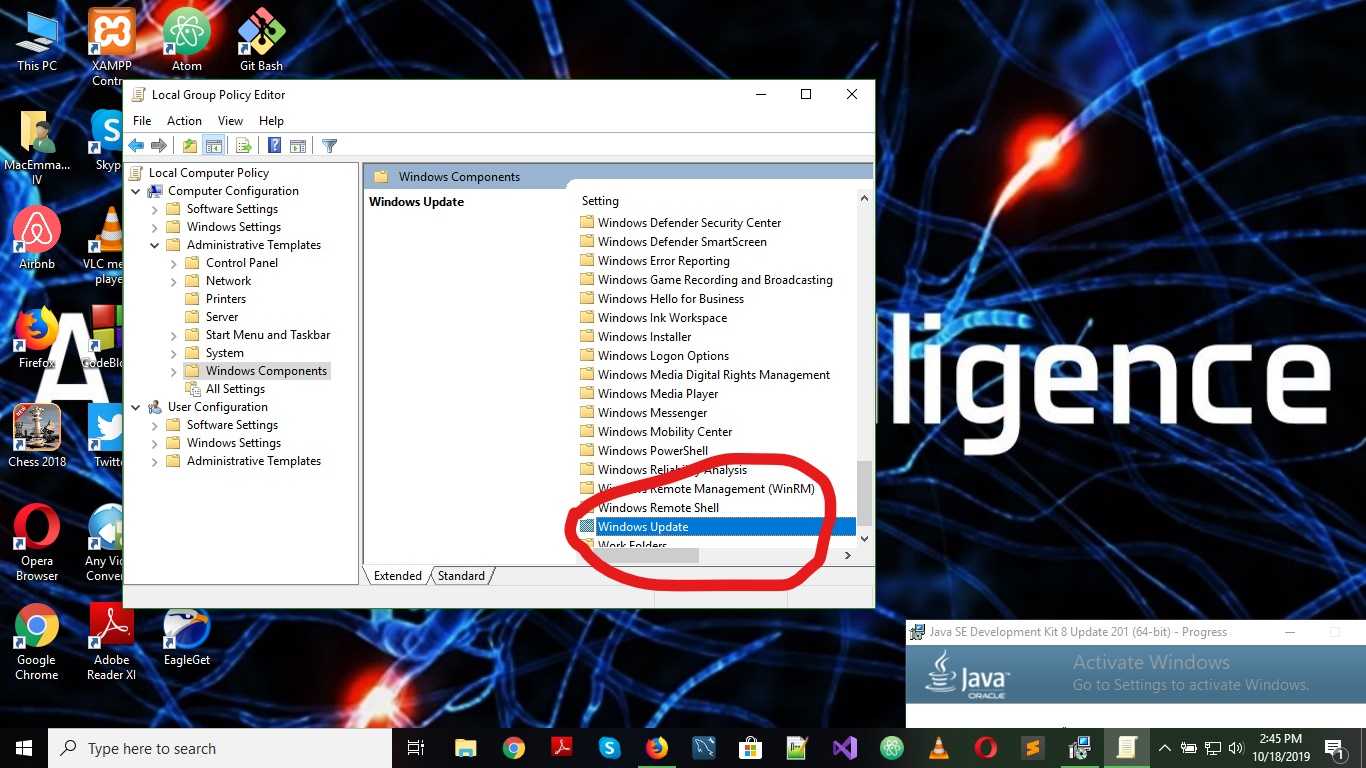Open Microsoft Store from the taskbar
1366x768 pixels.
click(750, 748)
